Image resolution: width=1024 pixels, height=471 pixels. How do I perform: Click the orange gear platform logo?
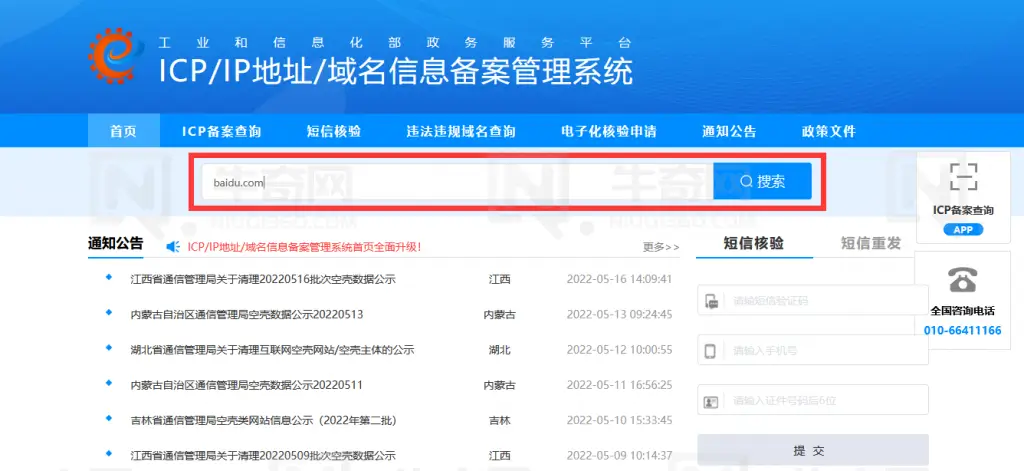click(x=116, y=56)
